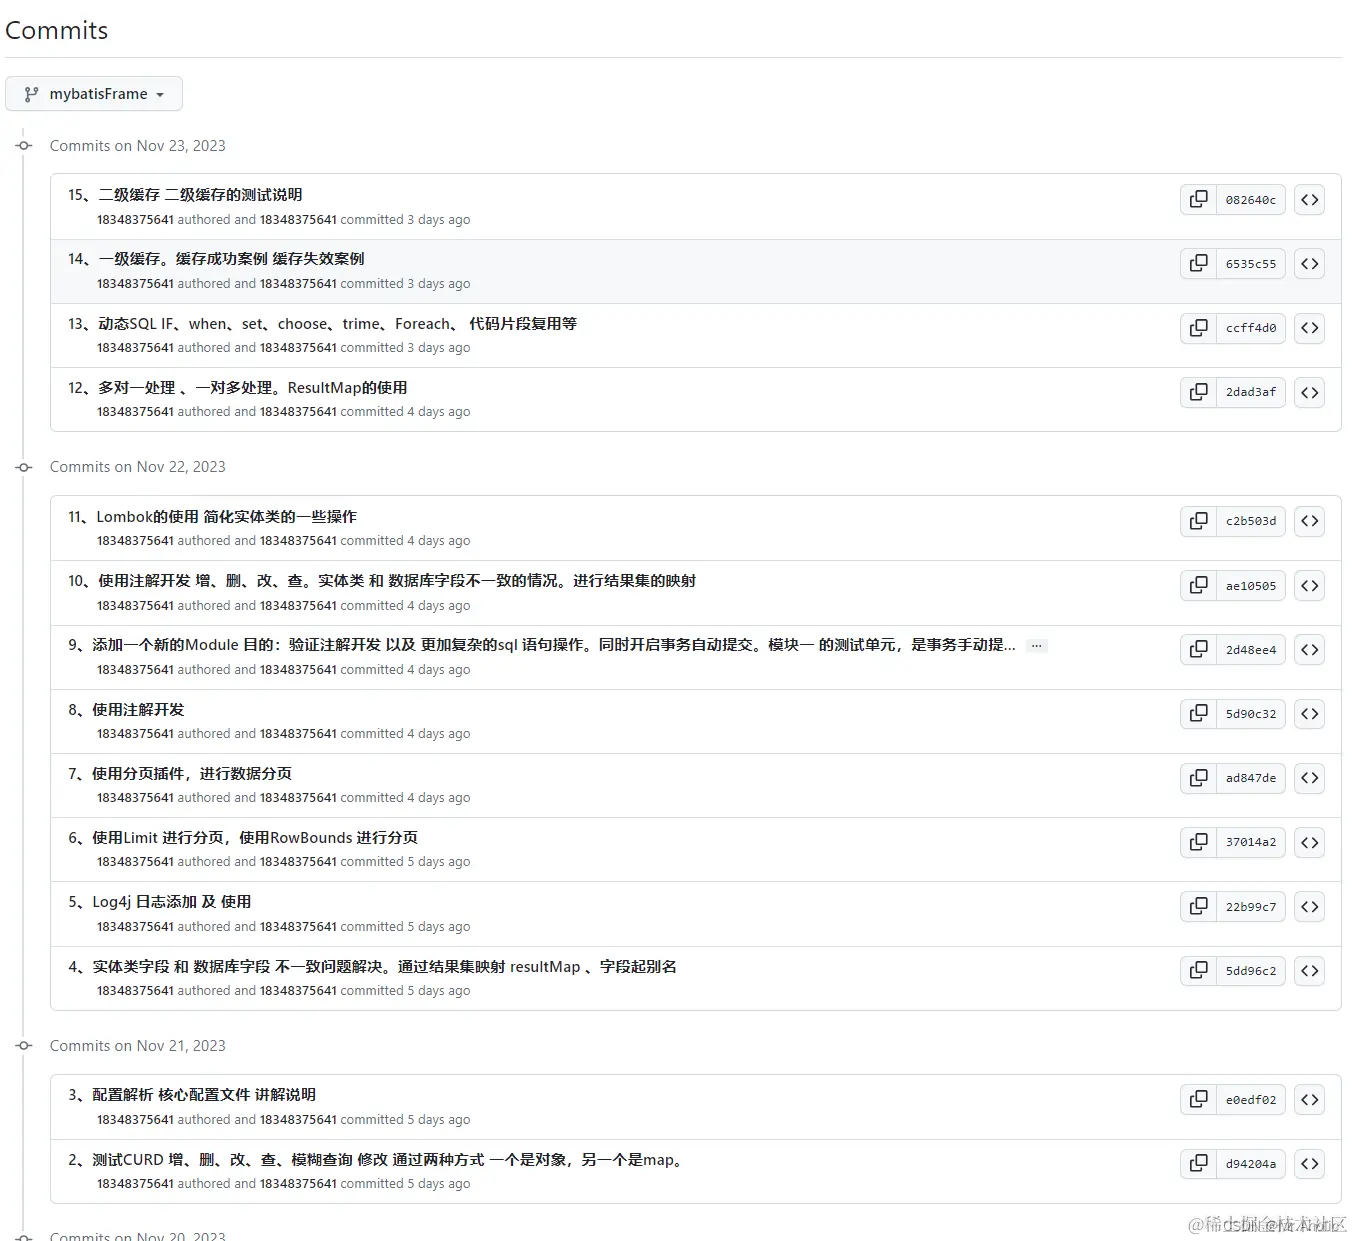Image resolution: width=1354 pixels, height=1241 pixels.
Task: Open commit titled 13、动态SQL IF
Action: [x=322, y=324]
